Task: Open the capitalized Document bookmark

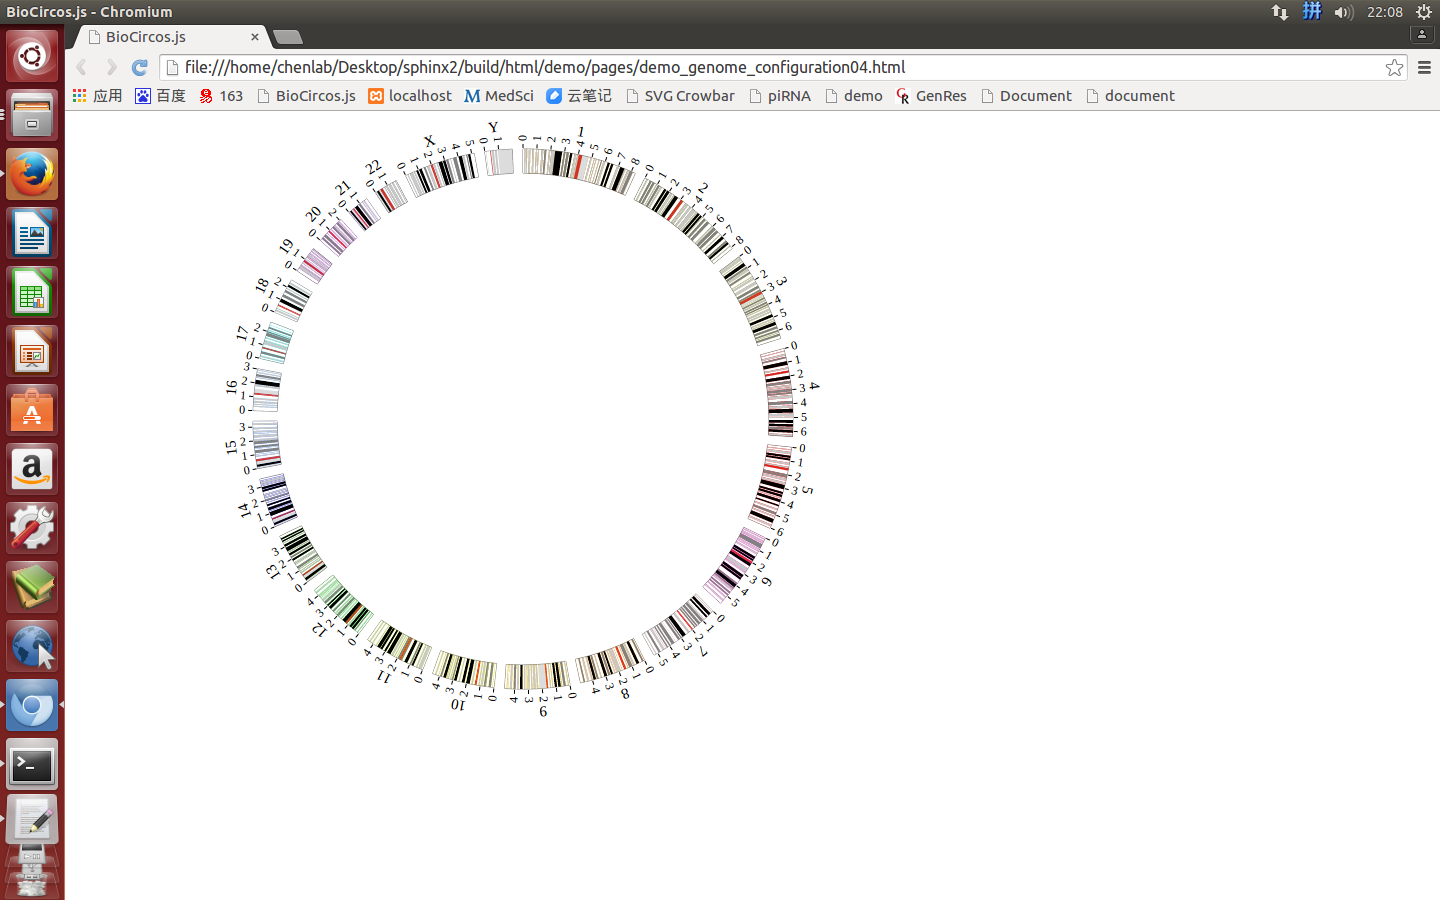Action: [x=1026, y=96]
